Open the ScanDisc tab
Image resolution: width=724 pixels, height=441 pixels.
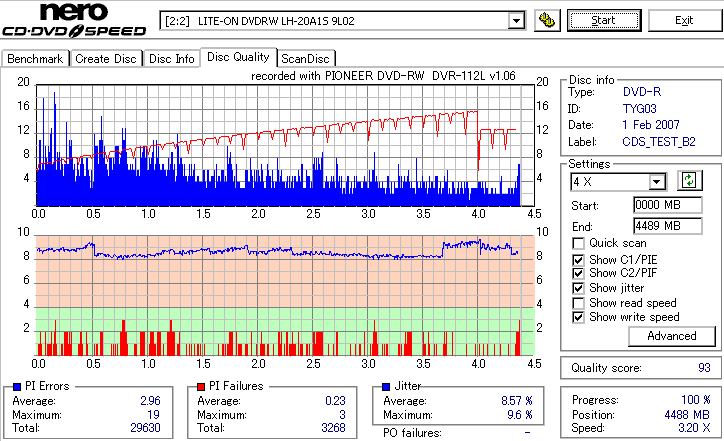tap(305, 59)
